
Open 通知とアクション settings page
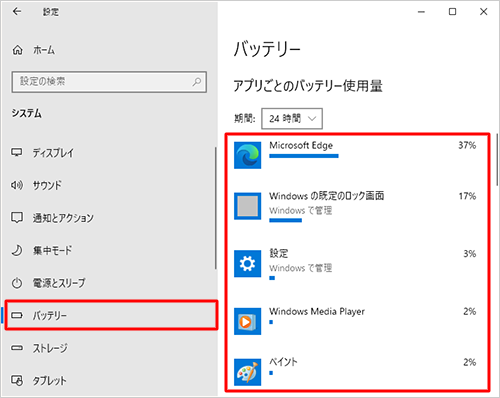[x=63, y=218]
